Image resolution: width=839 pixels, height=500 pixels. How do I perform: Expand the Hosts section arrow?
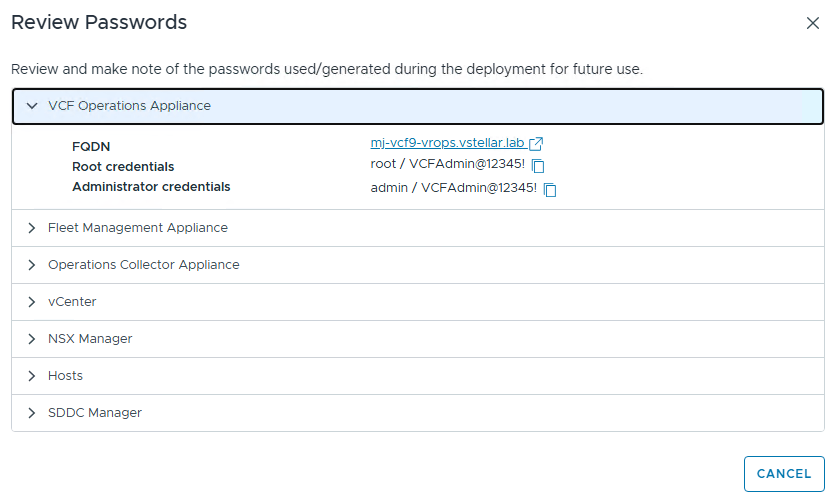(x=32, y=376)
